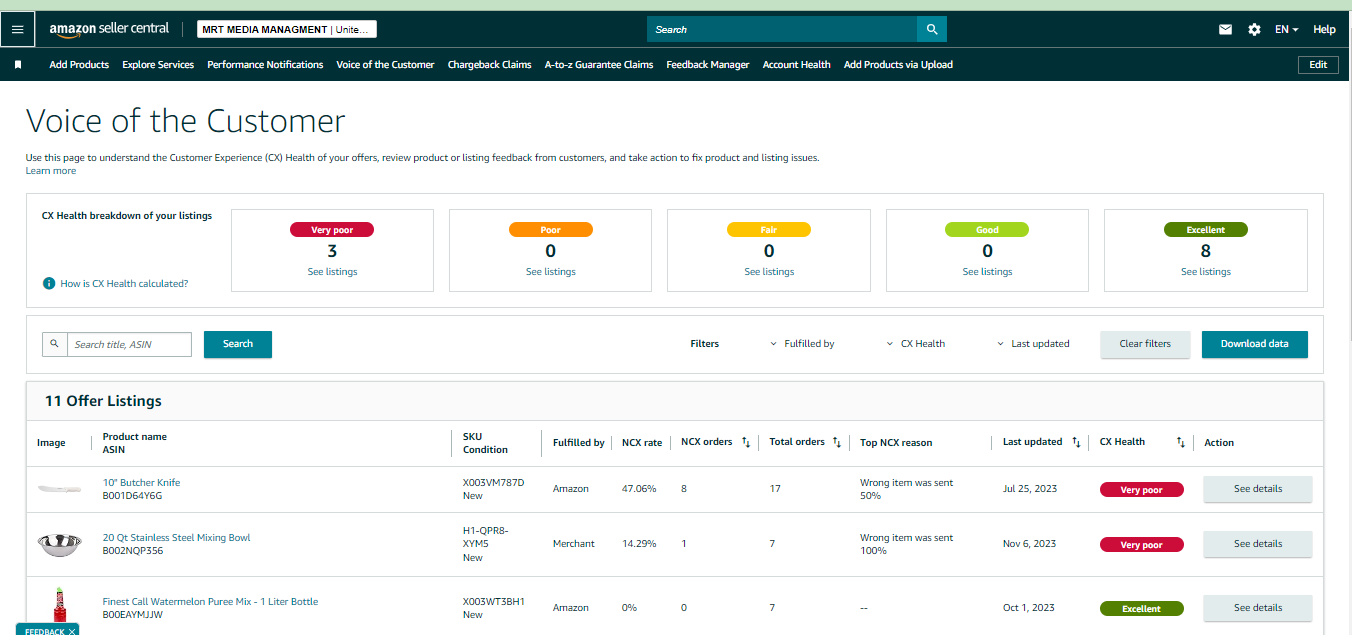The height and width of the screenshot is (635, 1352).
Task: Sort by Last updated column arrows
Action: coord(1076,442)
